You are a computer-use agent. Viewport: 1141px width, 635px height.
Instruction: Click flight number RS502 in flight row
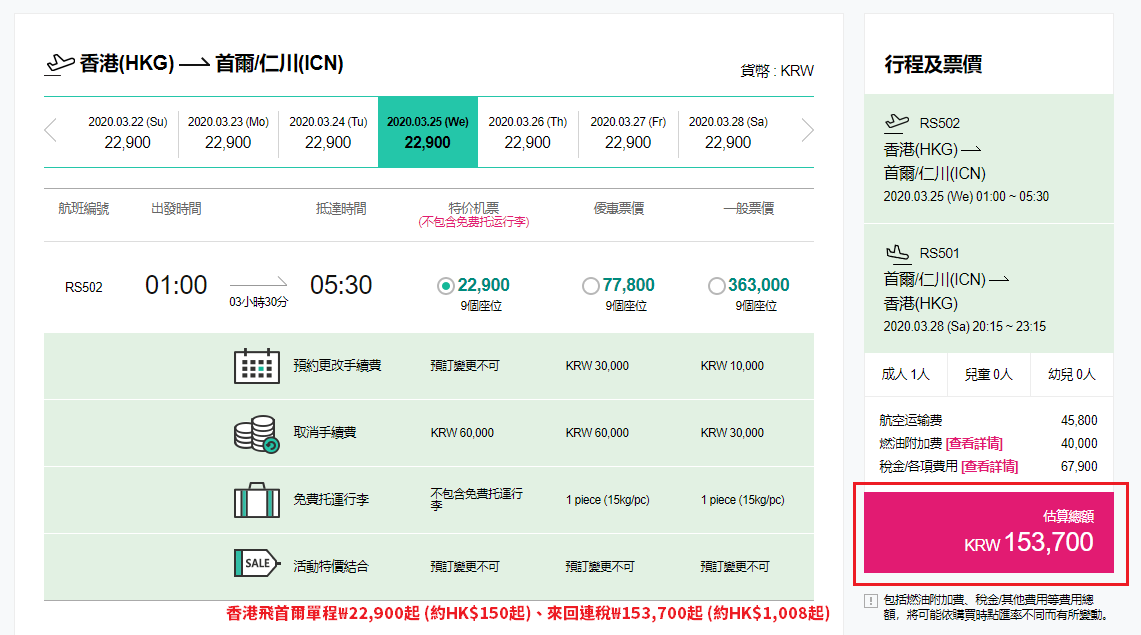(x=84, y=287)
